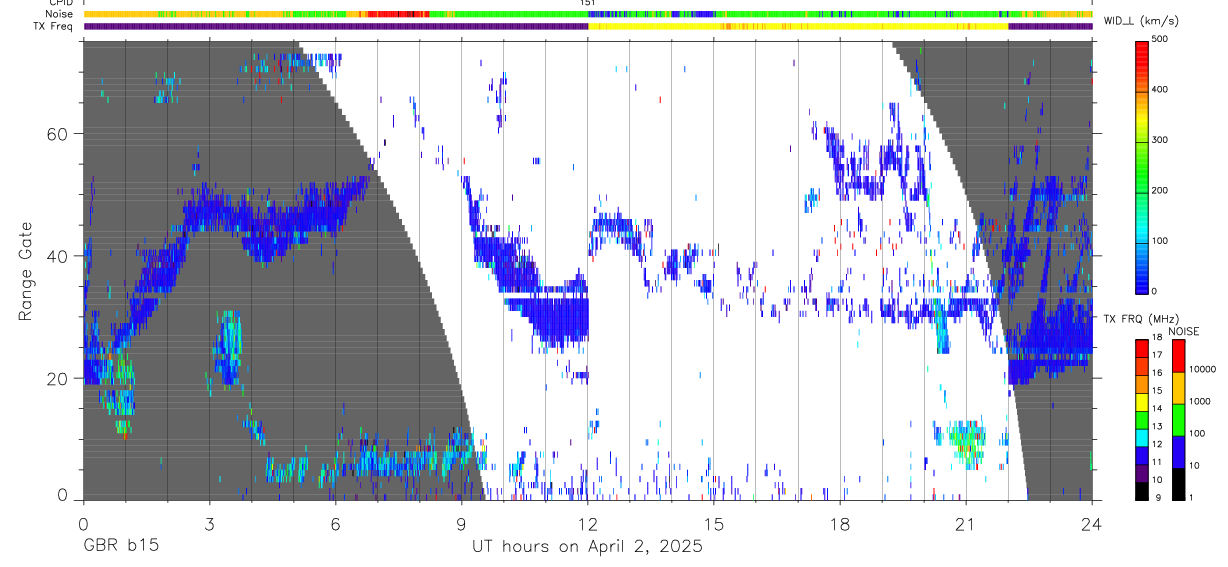1228x567 pixels.
Task: Click the "300" width color bar label
Action: 1162,140
